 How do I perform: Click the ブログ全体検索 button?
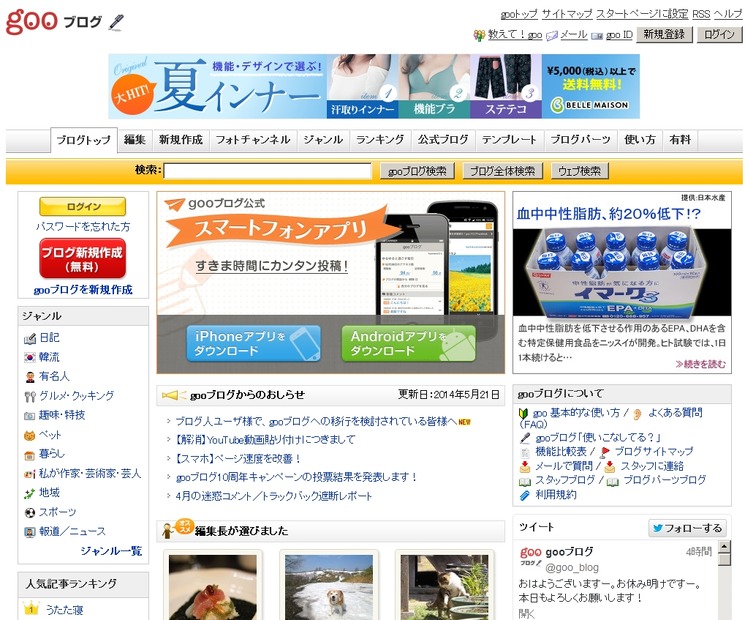pyautogui.click(x=502, y=171)
